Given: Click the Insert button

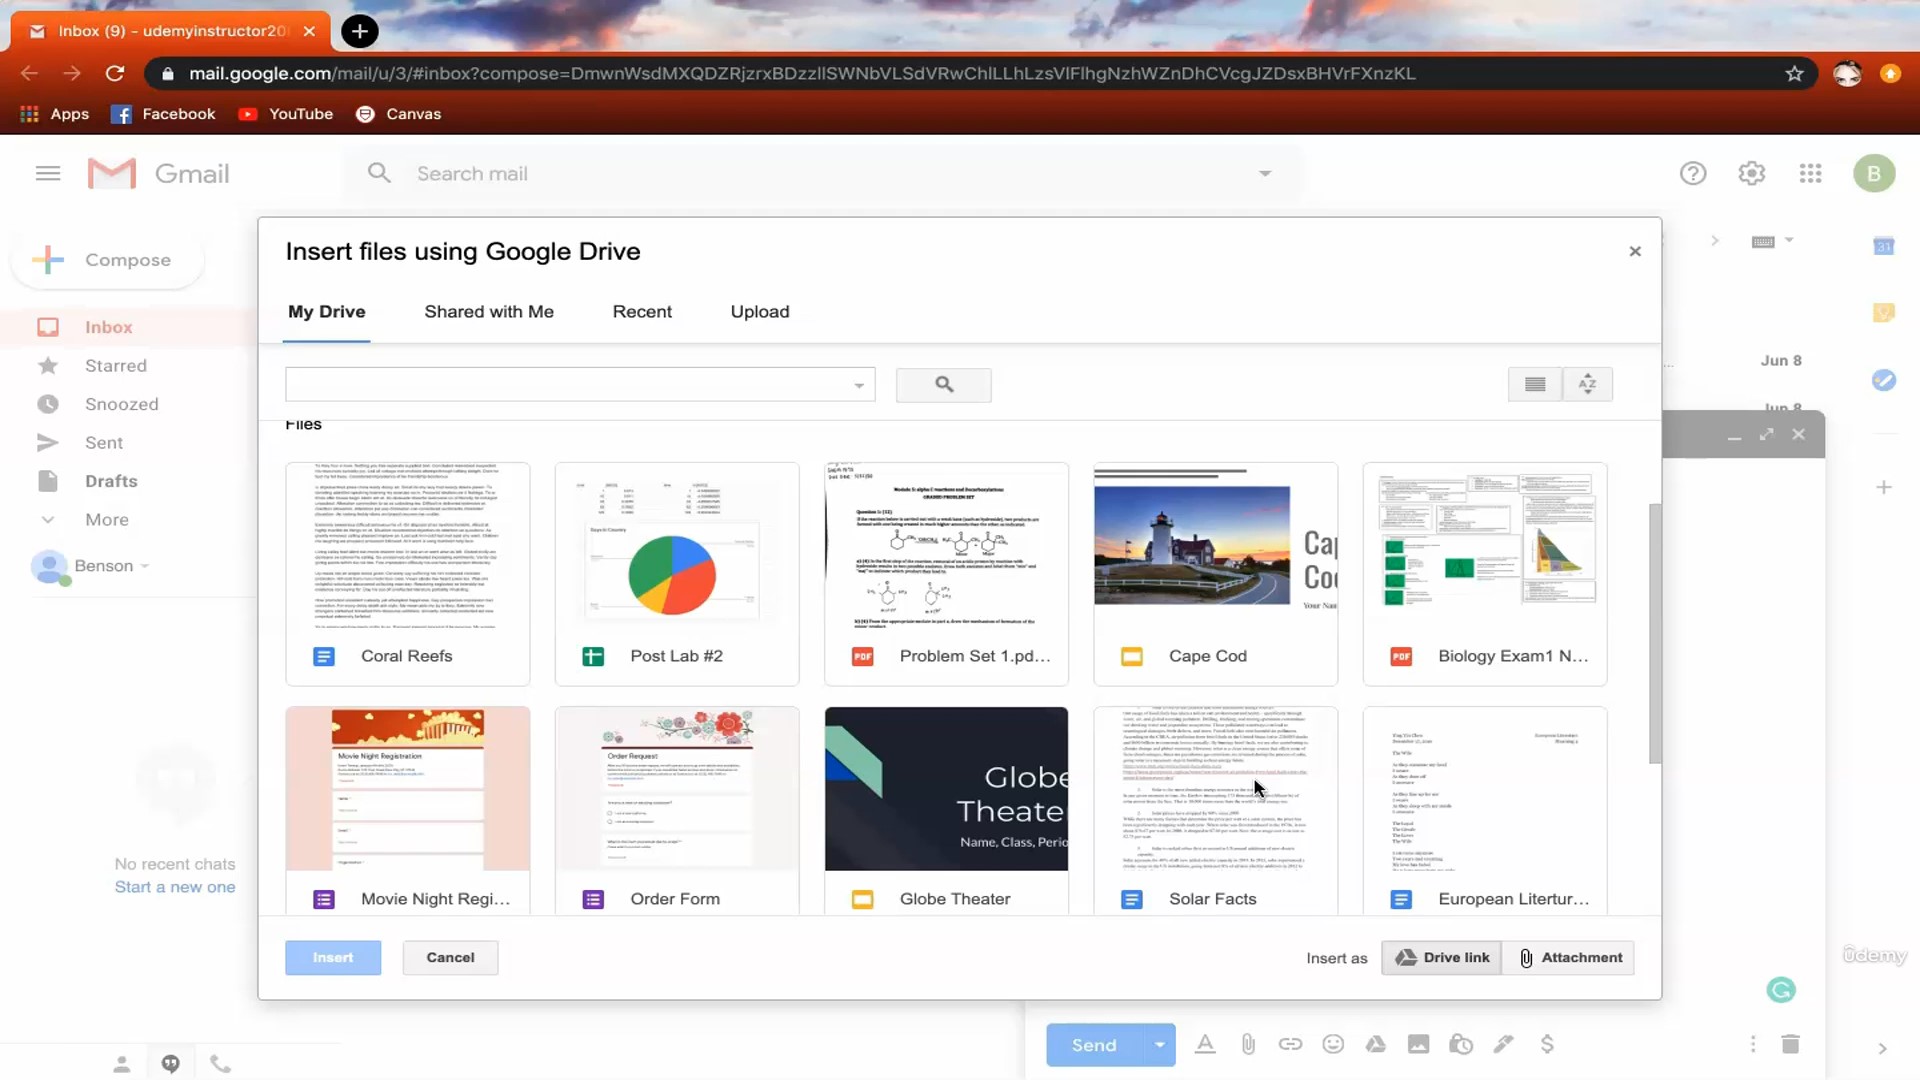Looking at the screenshot, I should (333, 957).
